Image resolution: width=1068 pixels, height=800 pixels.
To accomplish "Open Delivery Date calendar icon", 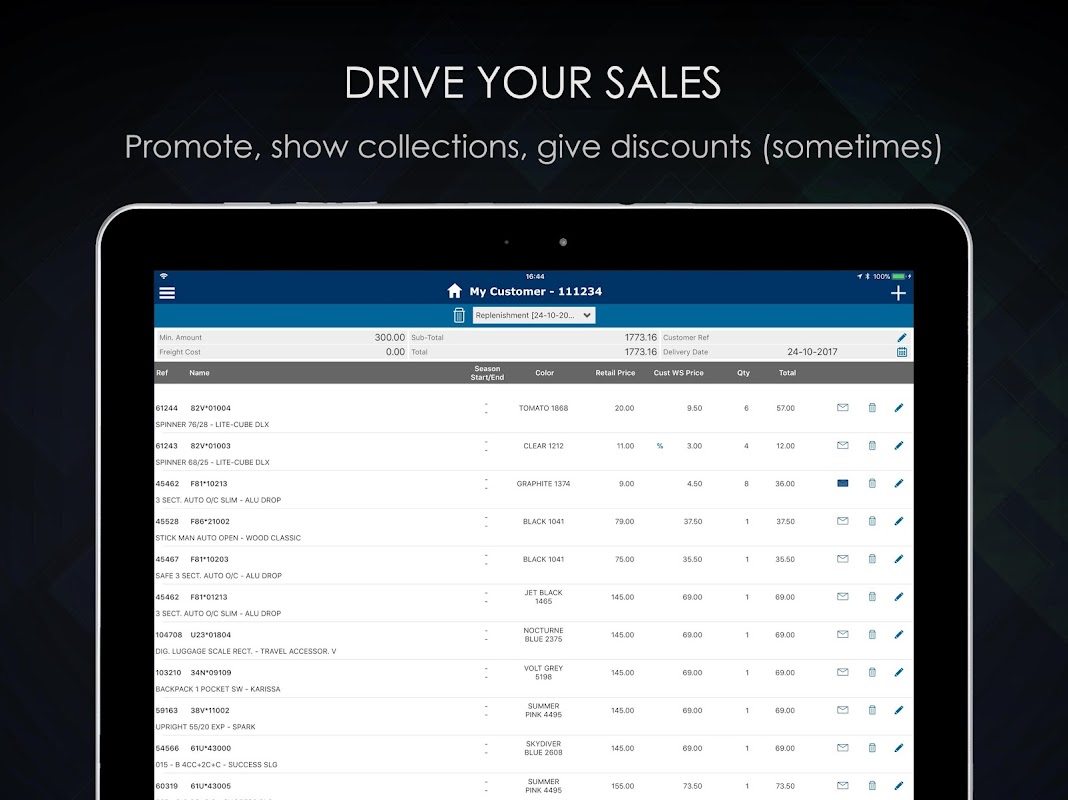I will [902, 352].
